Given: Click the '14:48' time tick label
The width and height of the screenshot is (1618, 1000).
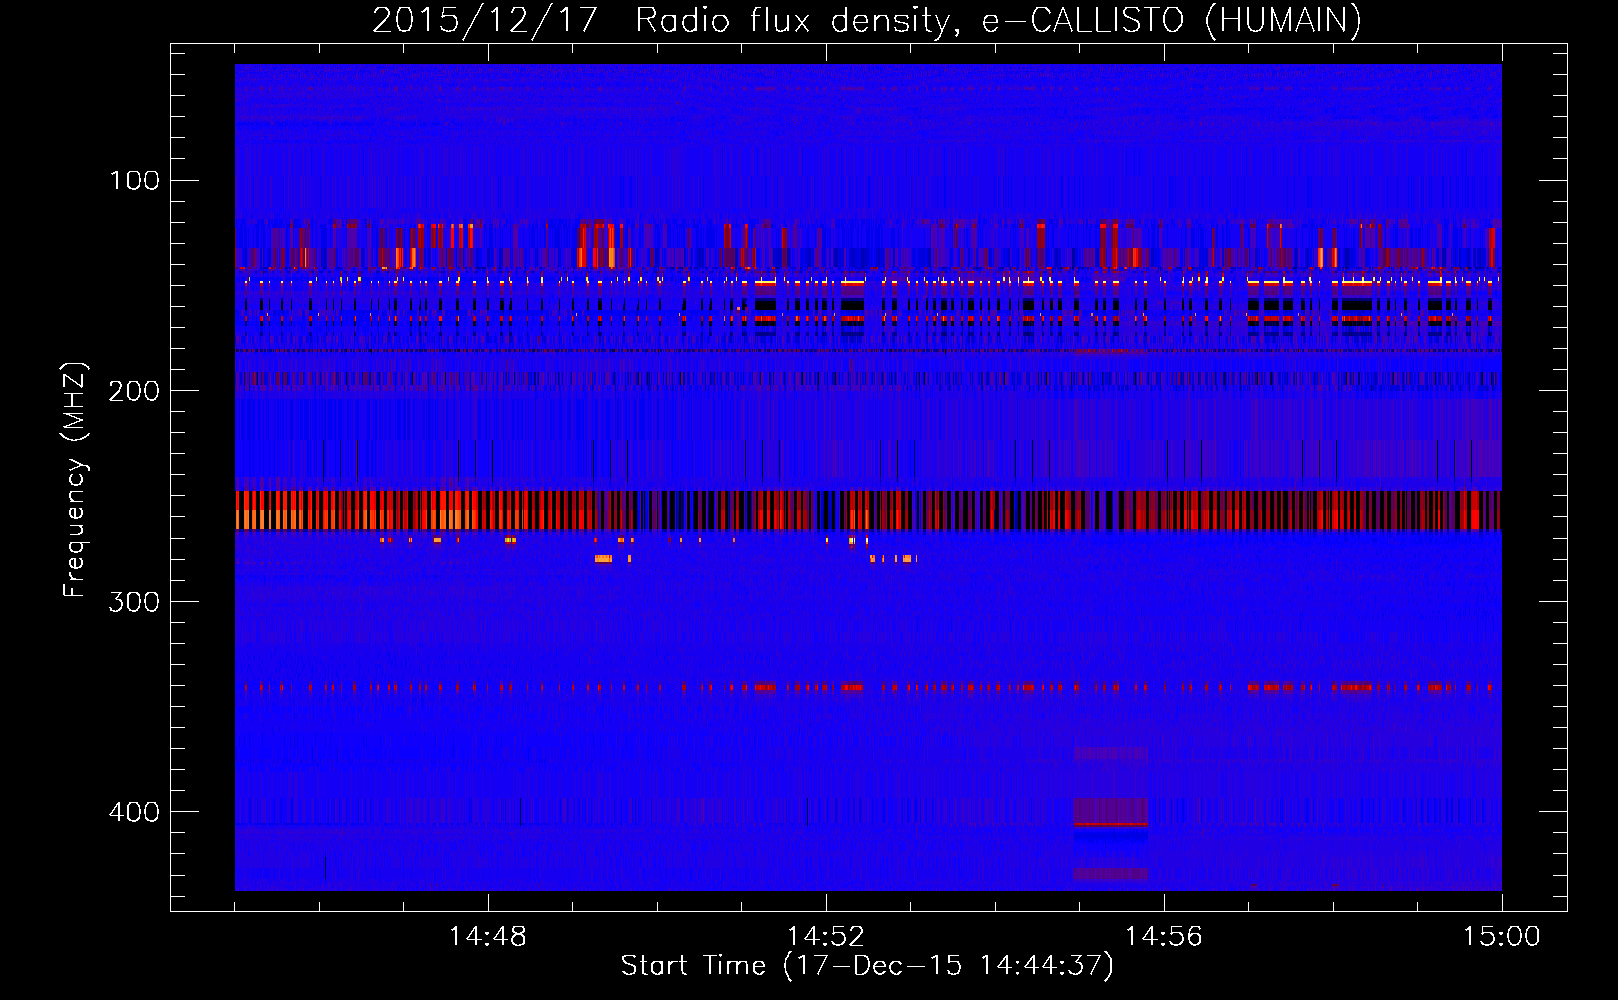Looking at the screenshot, I should tap(488, 937).
